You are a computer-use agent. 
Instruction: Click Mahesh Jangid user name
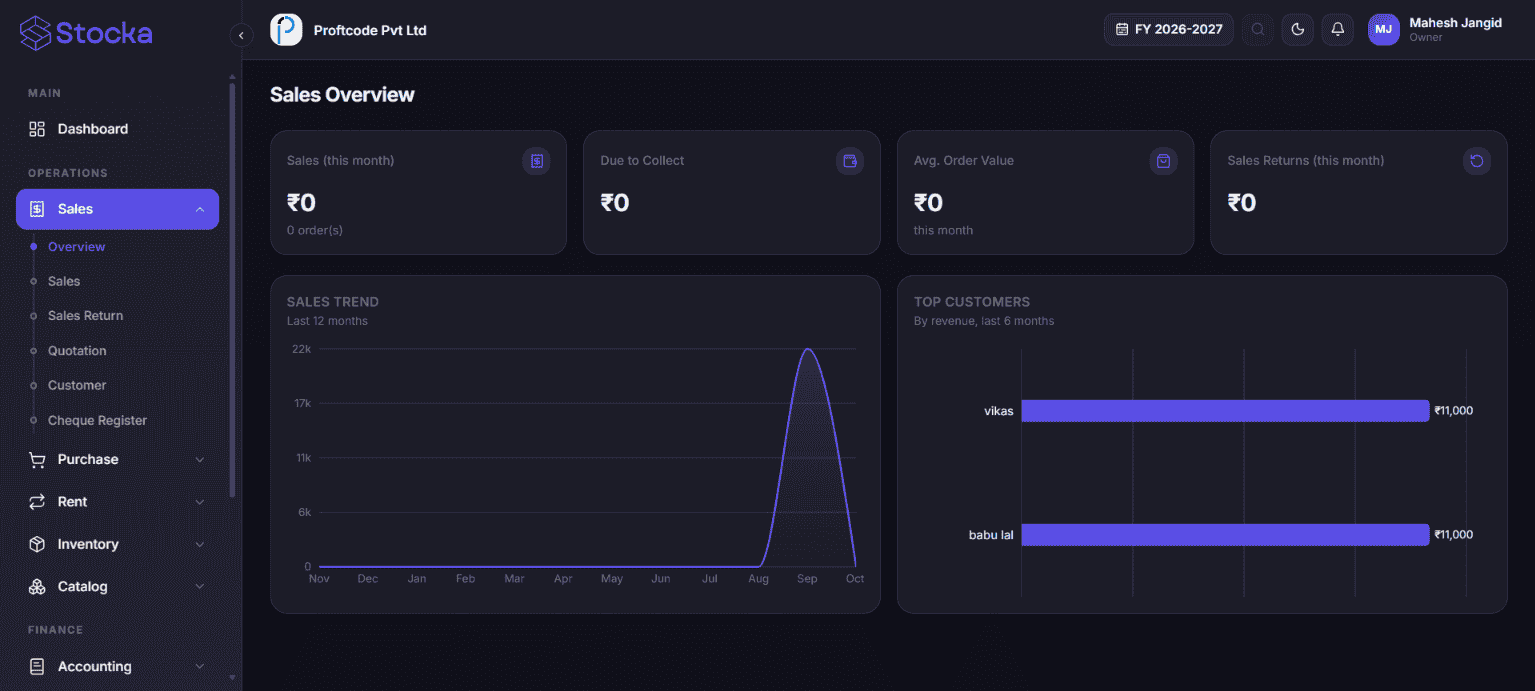click(x=1455, y=23)
